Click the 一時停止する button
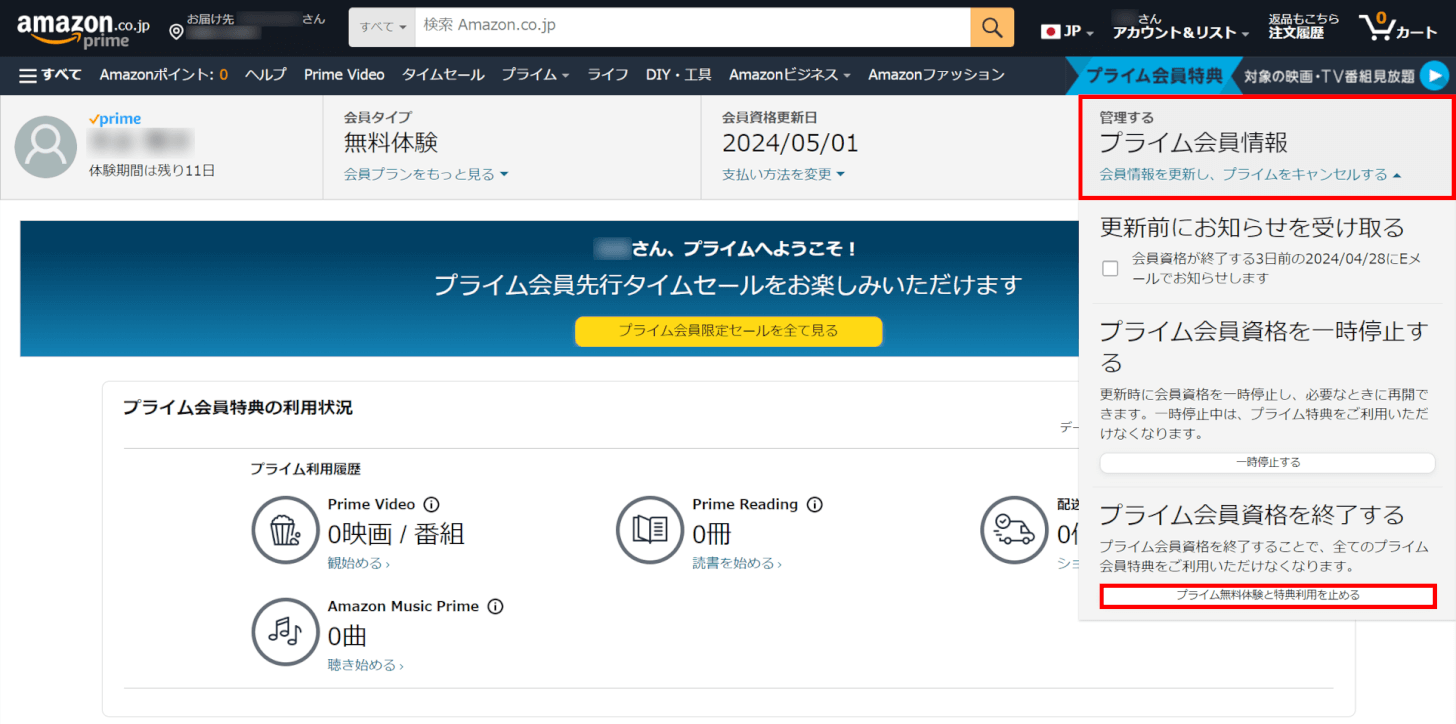The image size is (1456, 724). pyautogui.click(x=1267, y=463)
